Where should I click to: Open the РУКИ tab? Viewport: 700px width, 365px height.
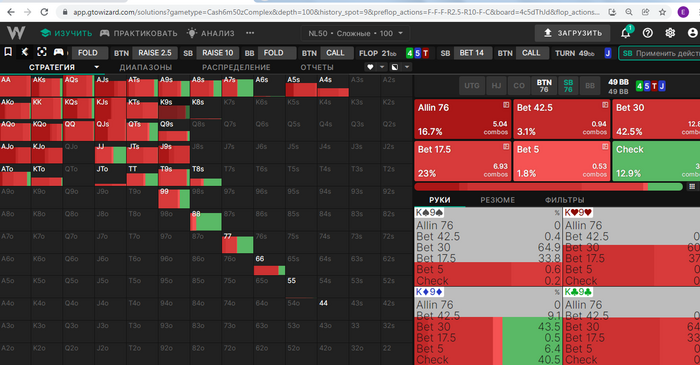point(439,200)
